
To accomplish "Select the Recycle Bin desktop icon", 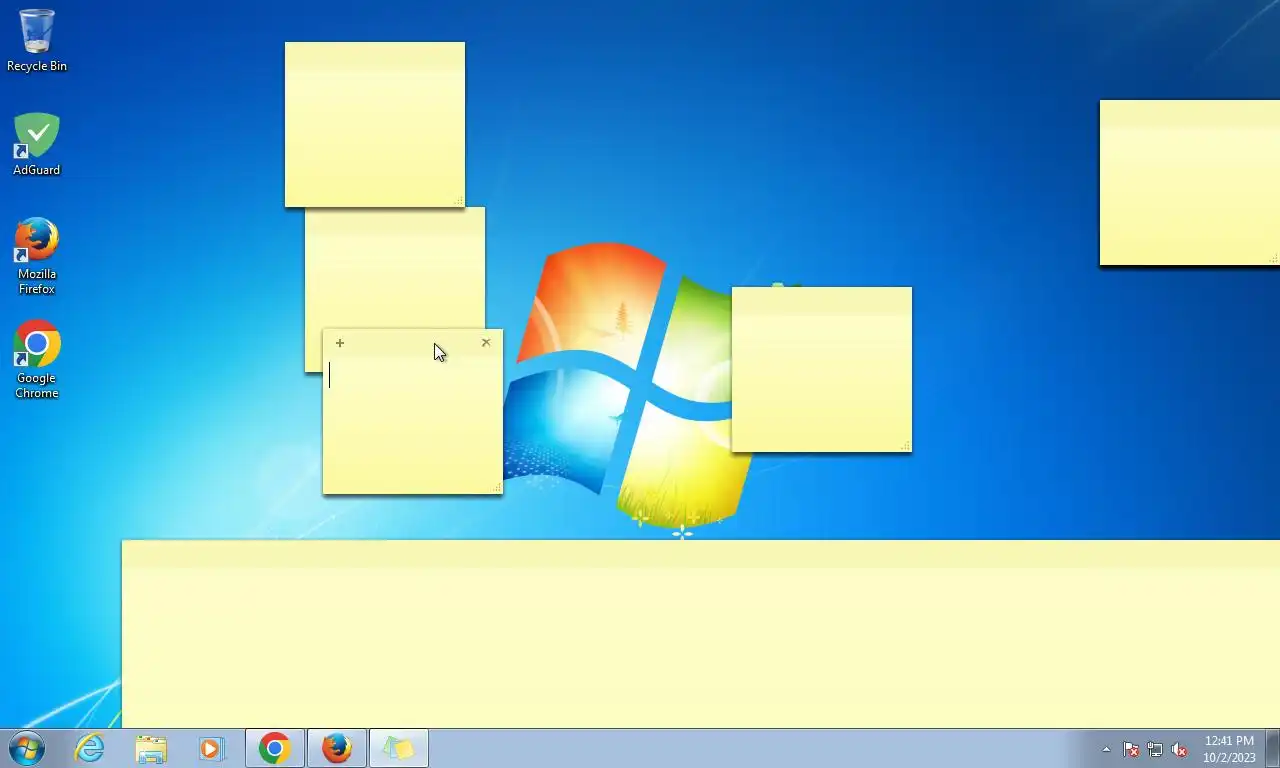I will tap(37, 40).
